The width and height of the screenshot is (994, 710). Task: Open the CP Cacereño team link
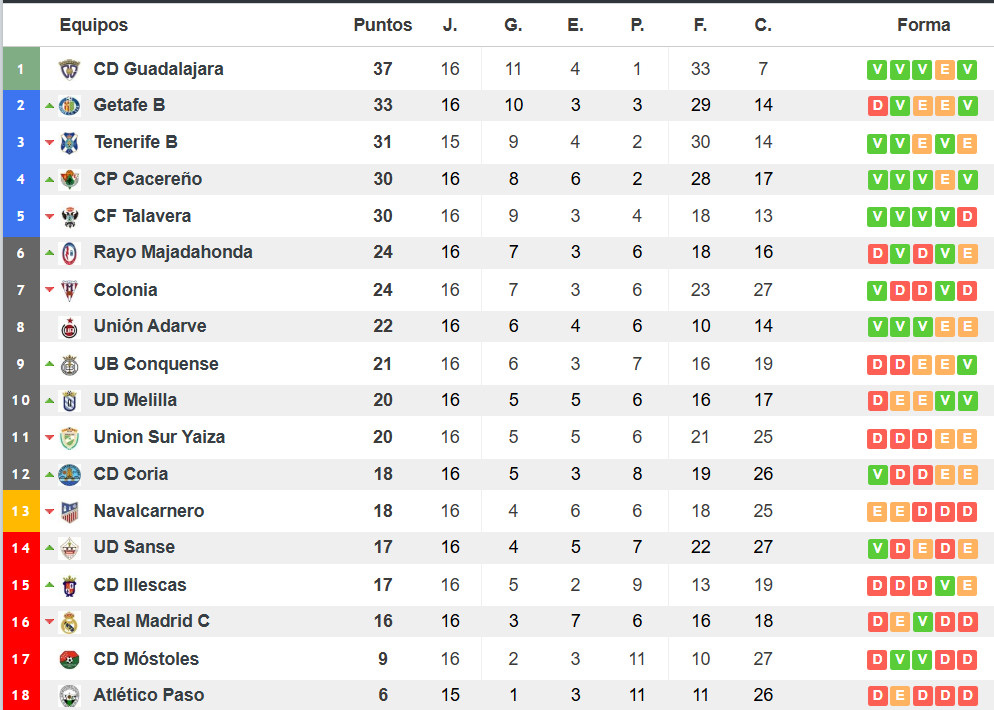pos(148,179)
